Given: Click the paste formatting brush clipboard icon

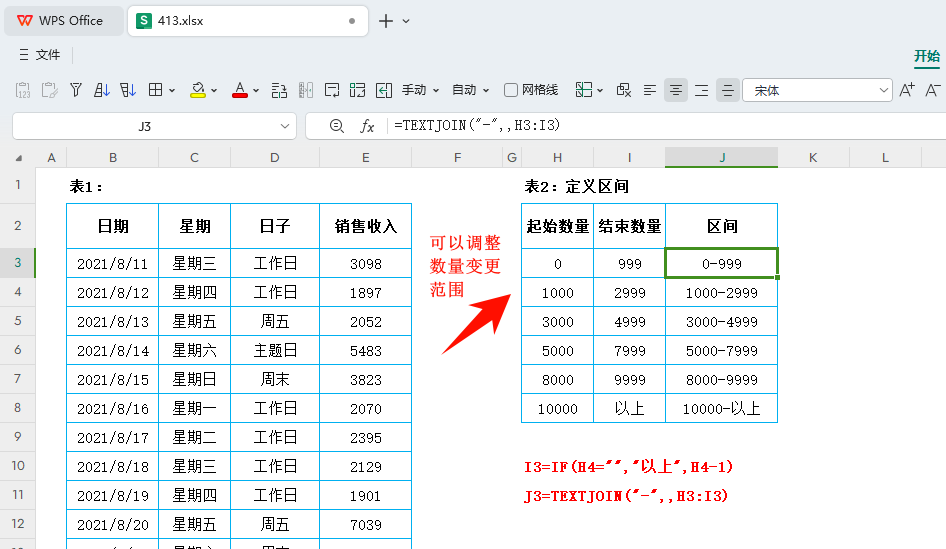Looking at the screenshot, I should (x=49, y=90).
